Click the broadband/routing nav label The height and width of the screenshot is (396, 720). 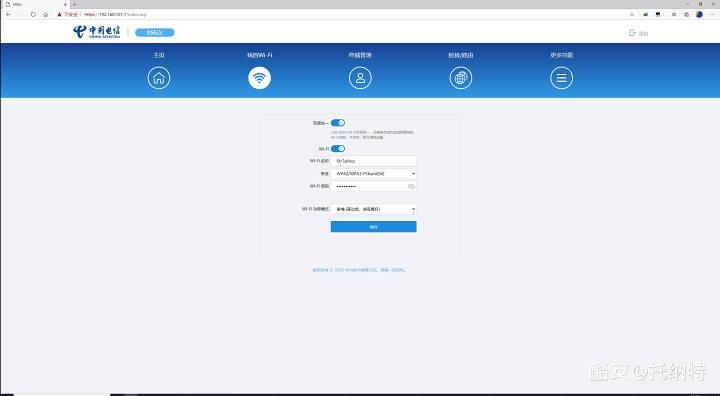click(x=461, y=55)
